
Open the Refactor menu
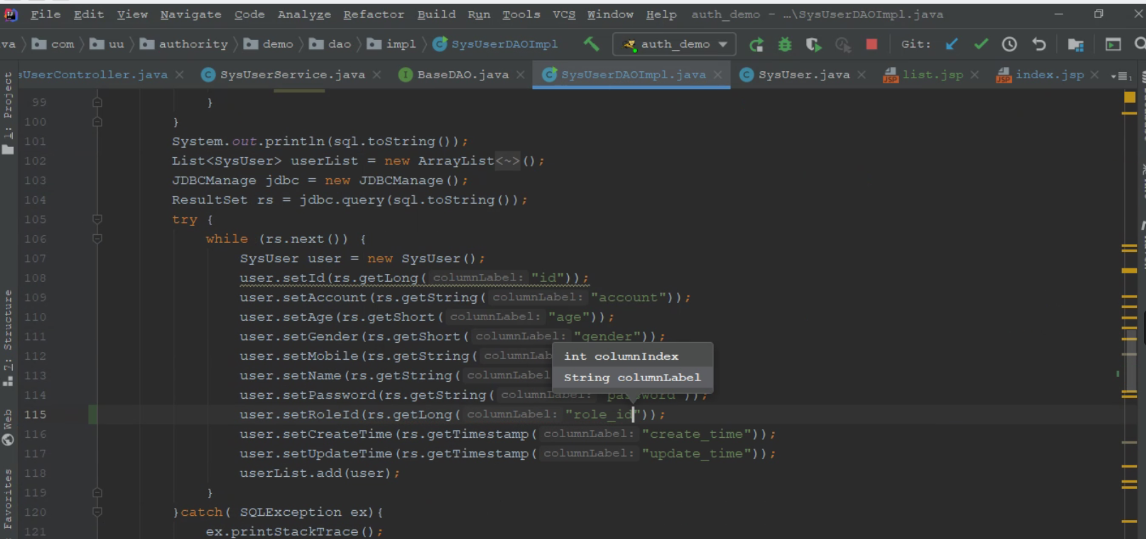coord(374,15)
